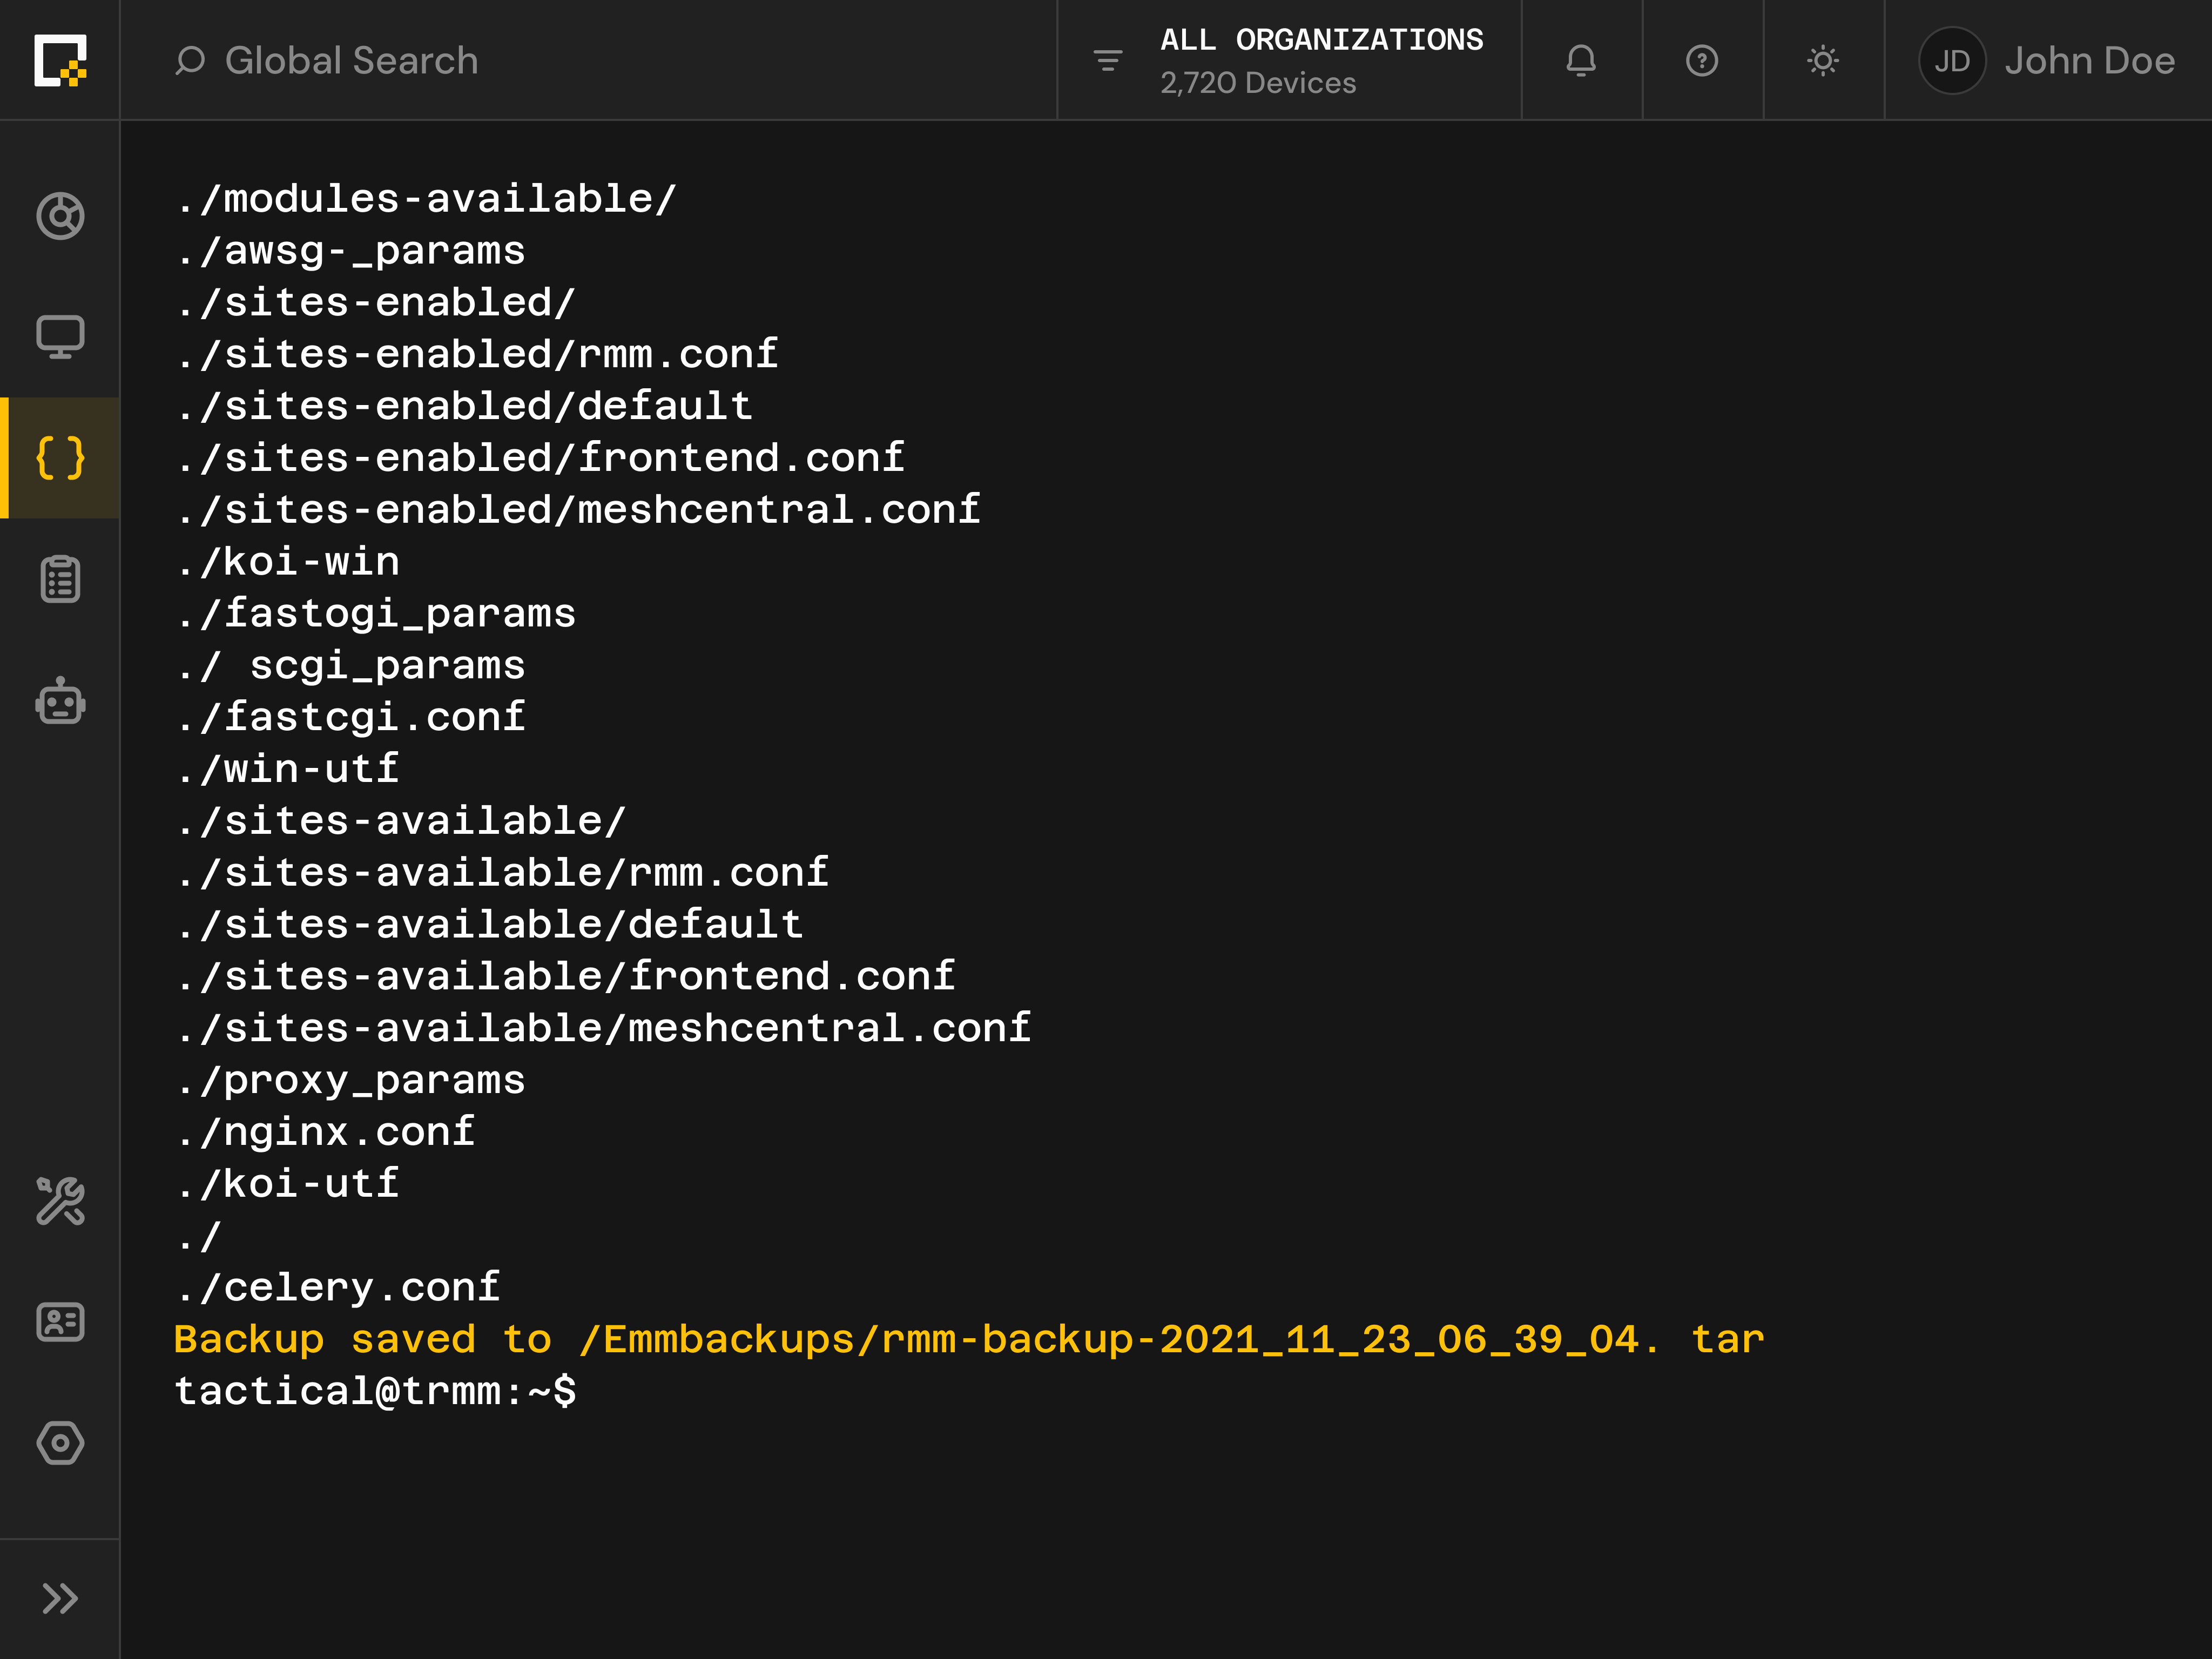Open the Accounts ID card icon

click(x=59, y=1322)
